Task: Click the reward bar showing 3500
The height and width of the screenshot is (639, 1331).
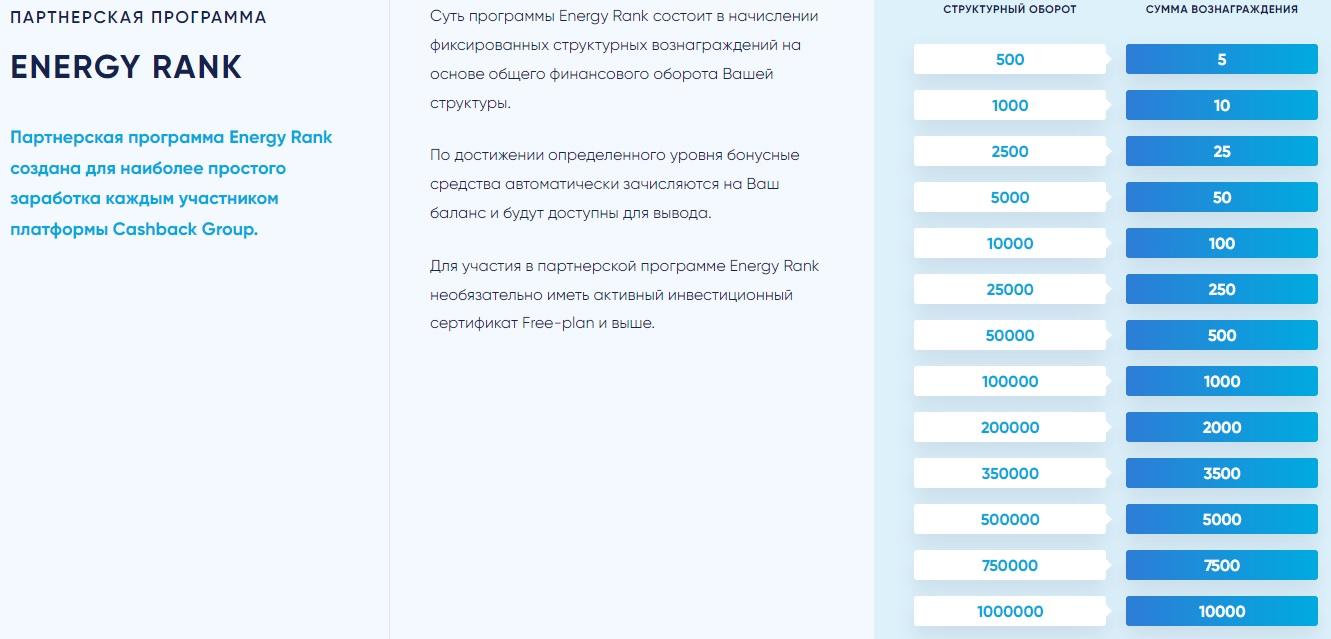Action: click(1222, 473)
